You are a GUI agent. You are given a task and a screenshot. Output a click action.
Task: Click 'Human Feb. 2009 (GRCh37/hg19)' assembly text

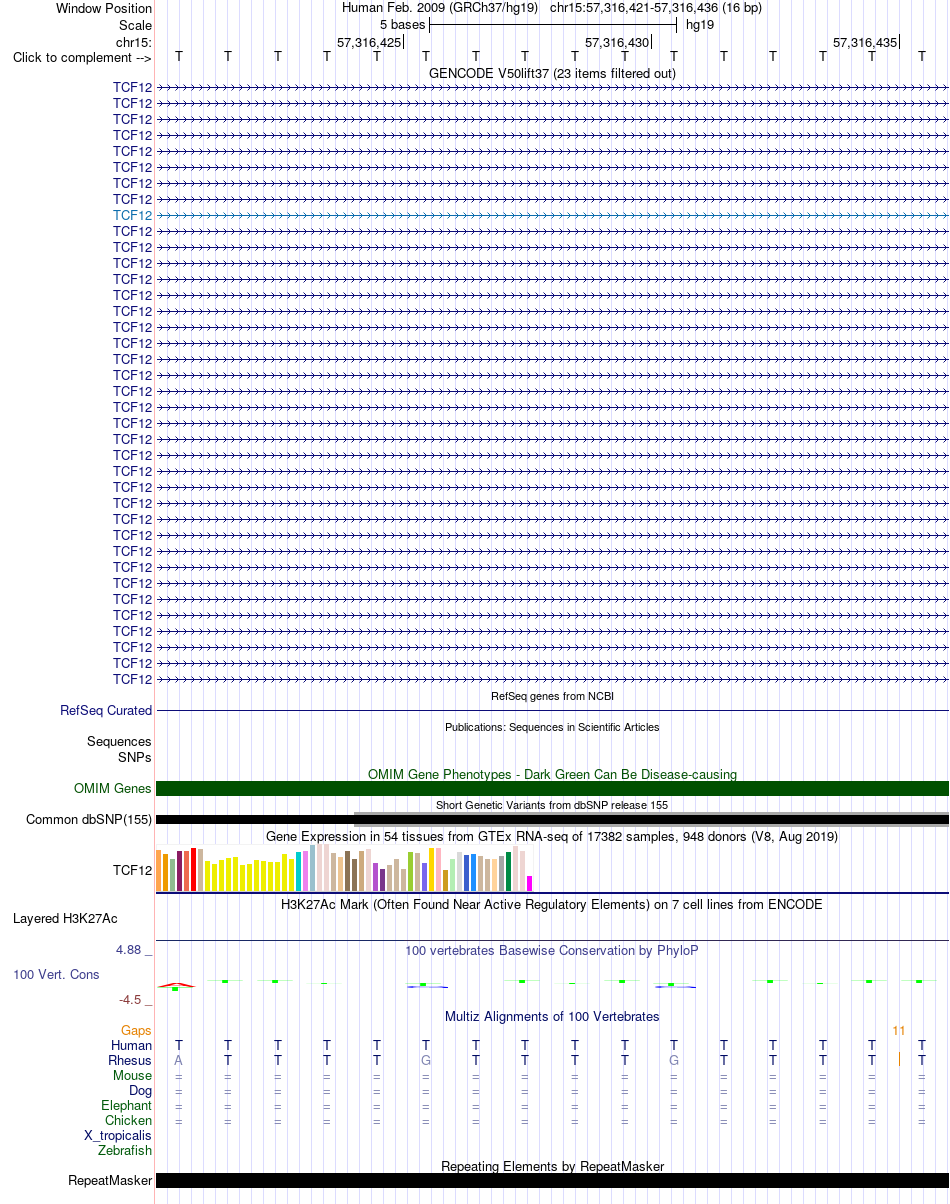point(440,8)
